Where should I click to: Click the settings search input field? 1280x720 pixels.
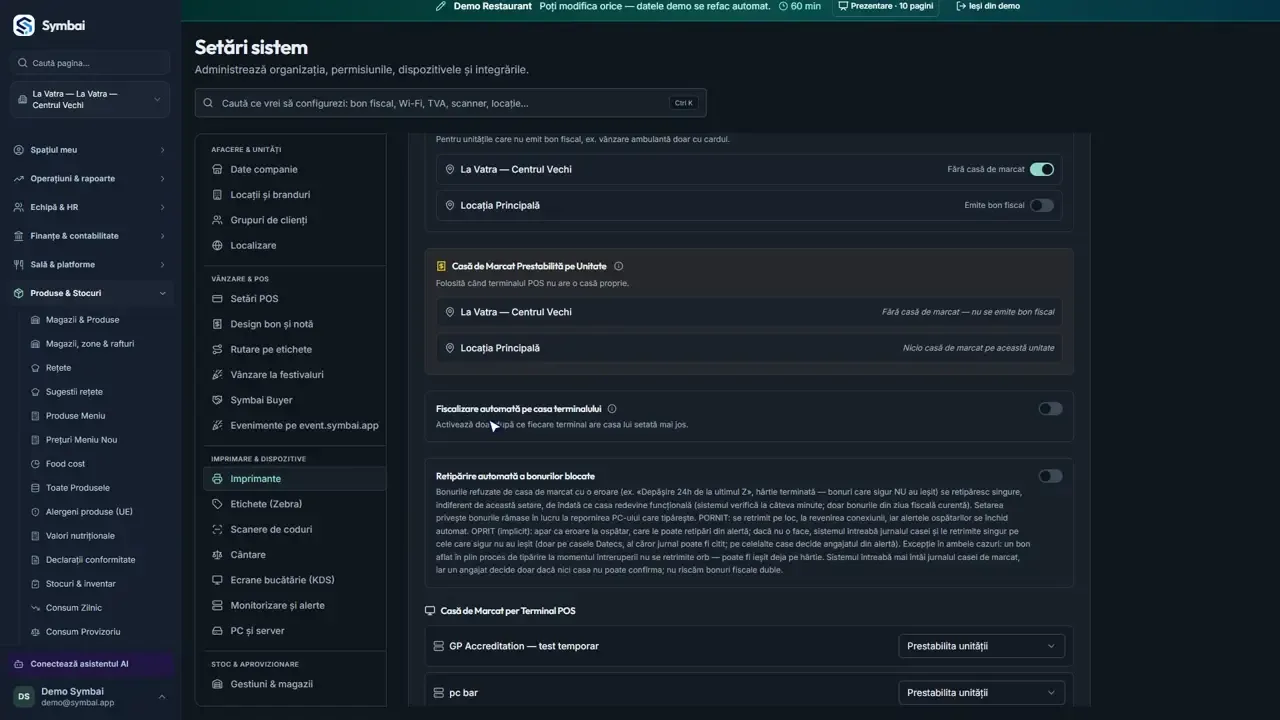pyautogui.click(x=450, y=103)
